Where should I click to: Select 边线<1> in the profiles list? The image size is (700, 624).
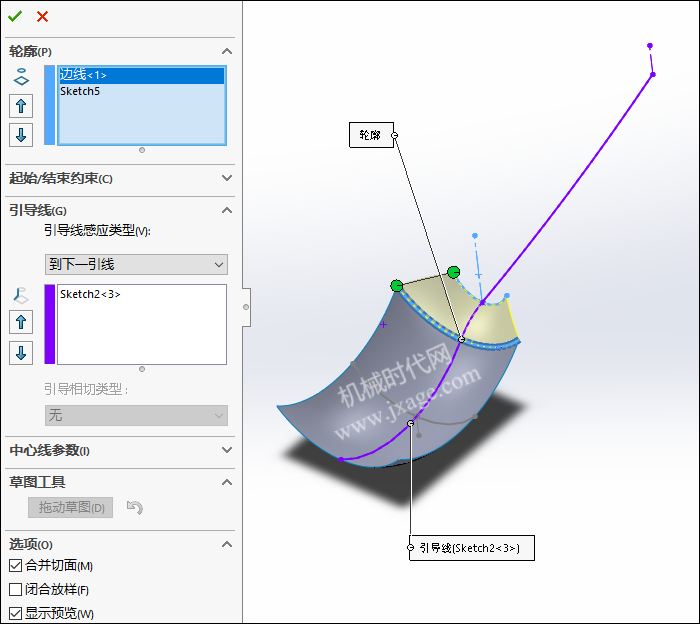coord(142,75)
